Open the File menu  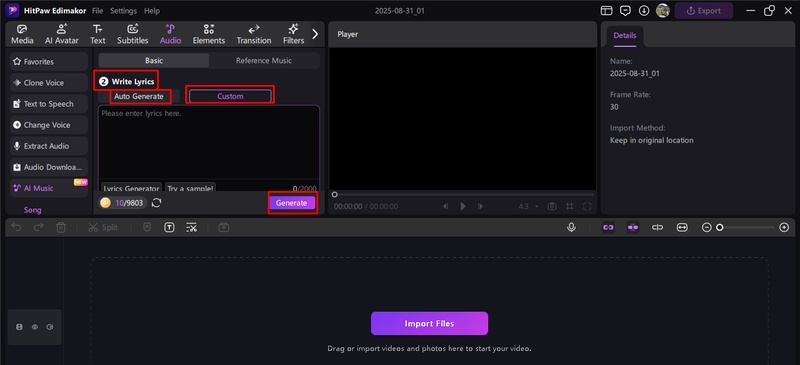click(97, 11)
